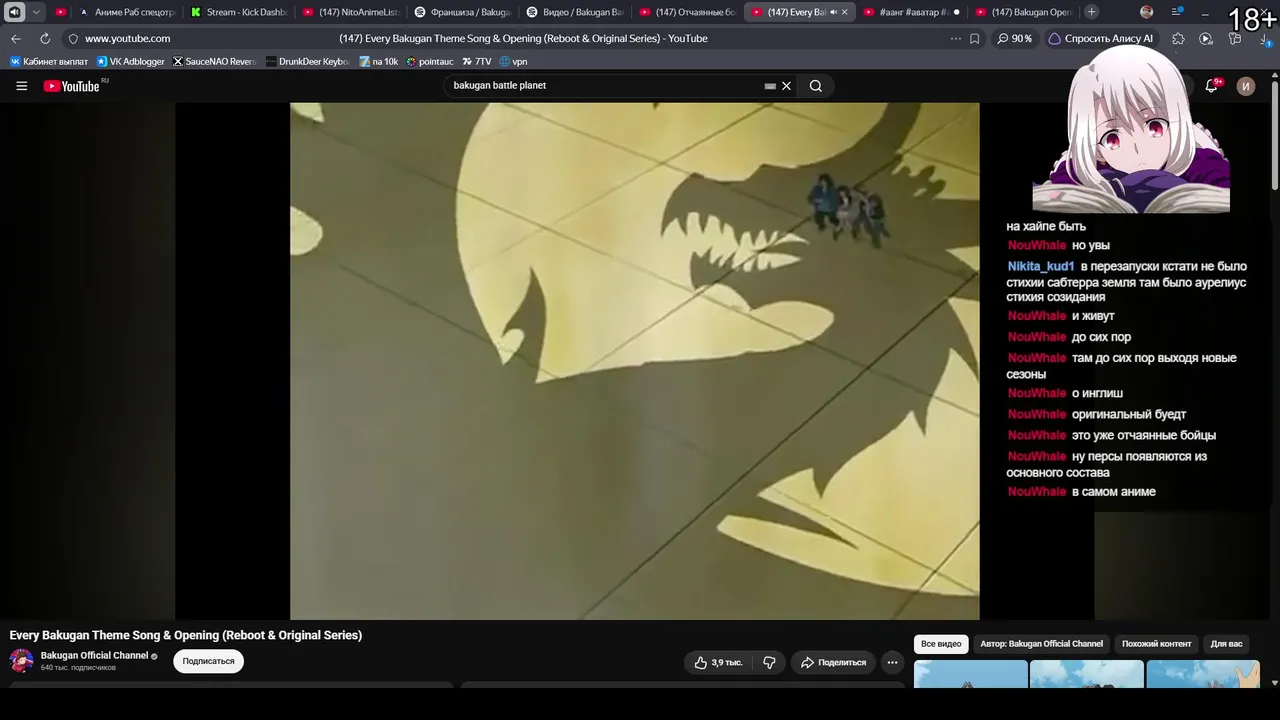
Task: Select the Для вас filter chip
Action: coord(1226,644)
